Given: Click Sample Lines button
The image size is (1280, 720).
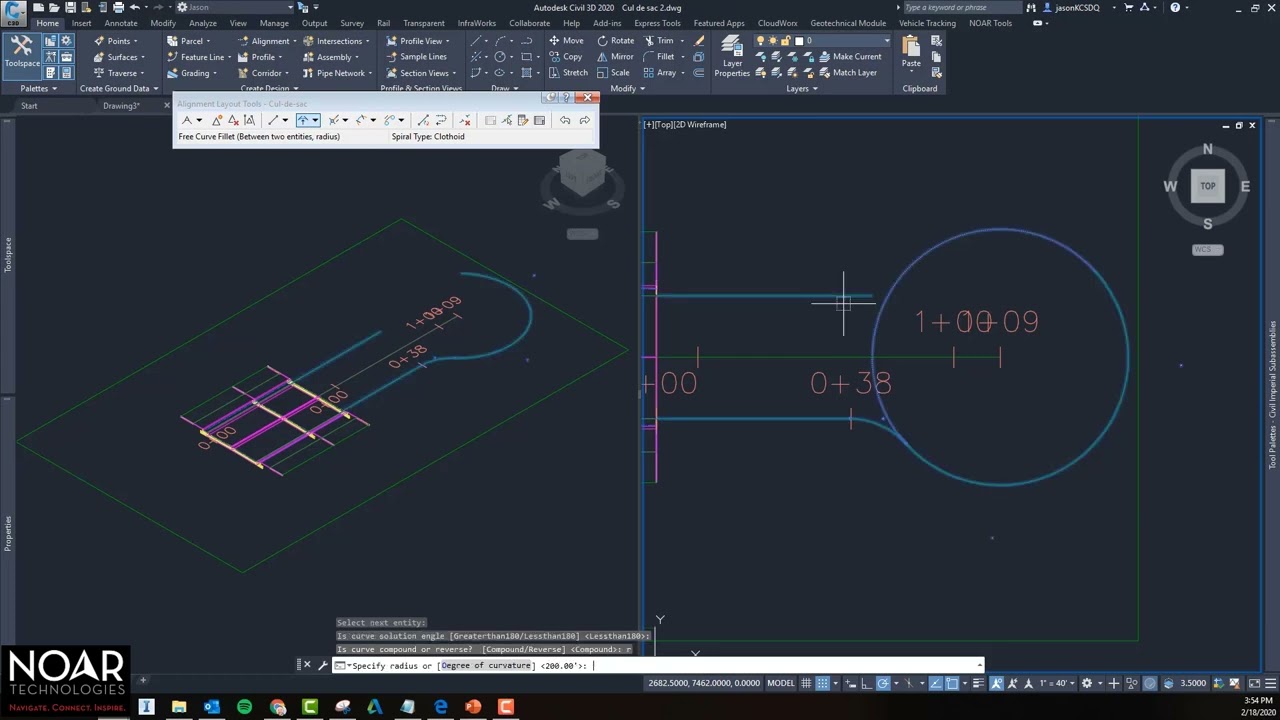Looking at the screenshot, I should (x=415, y=57).
